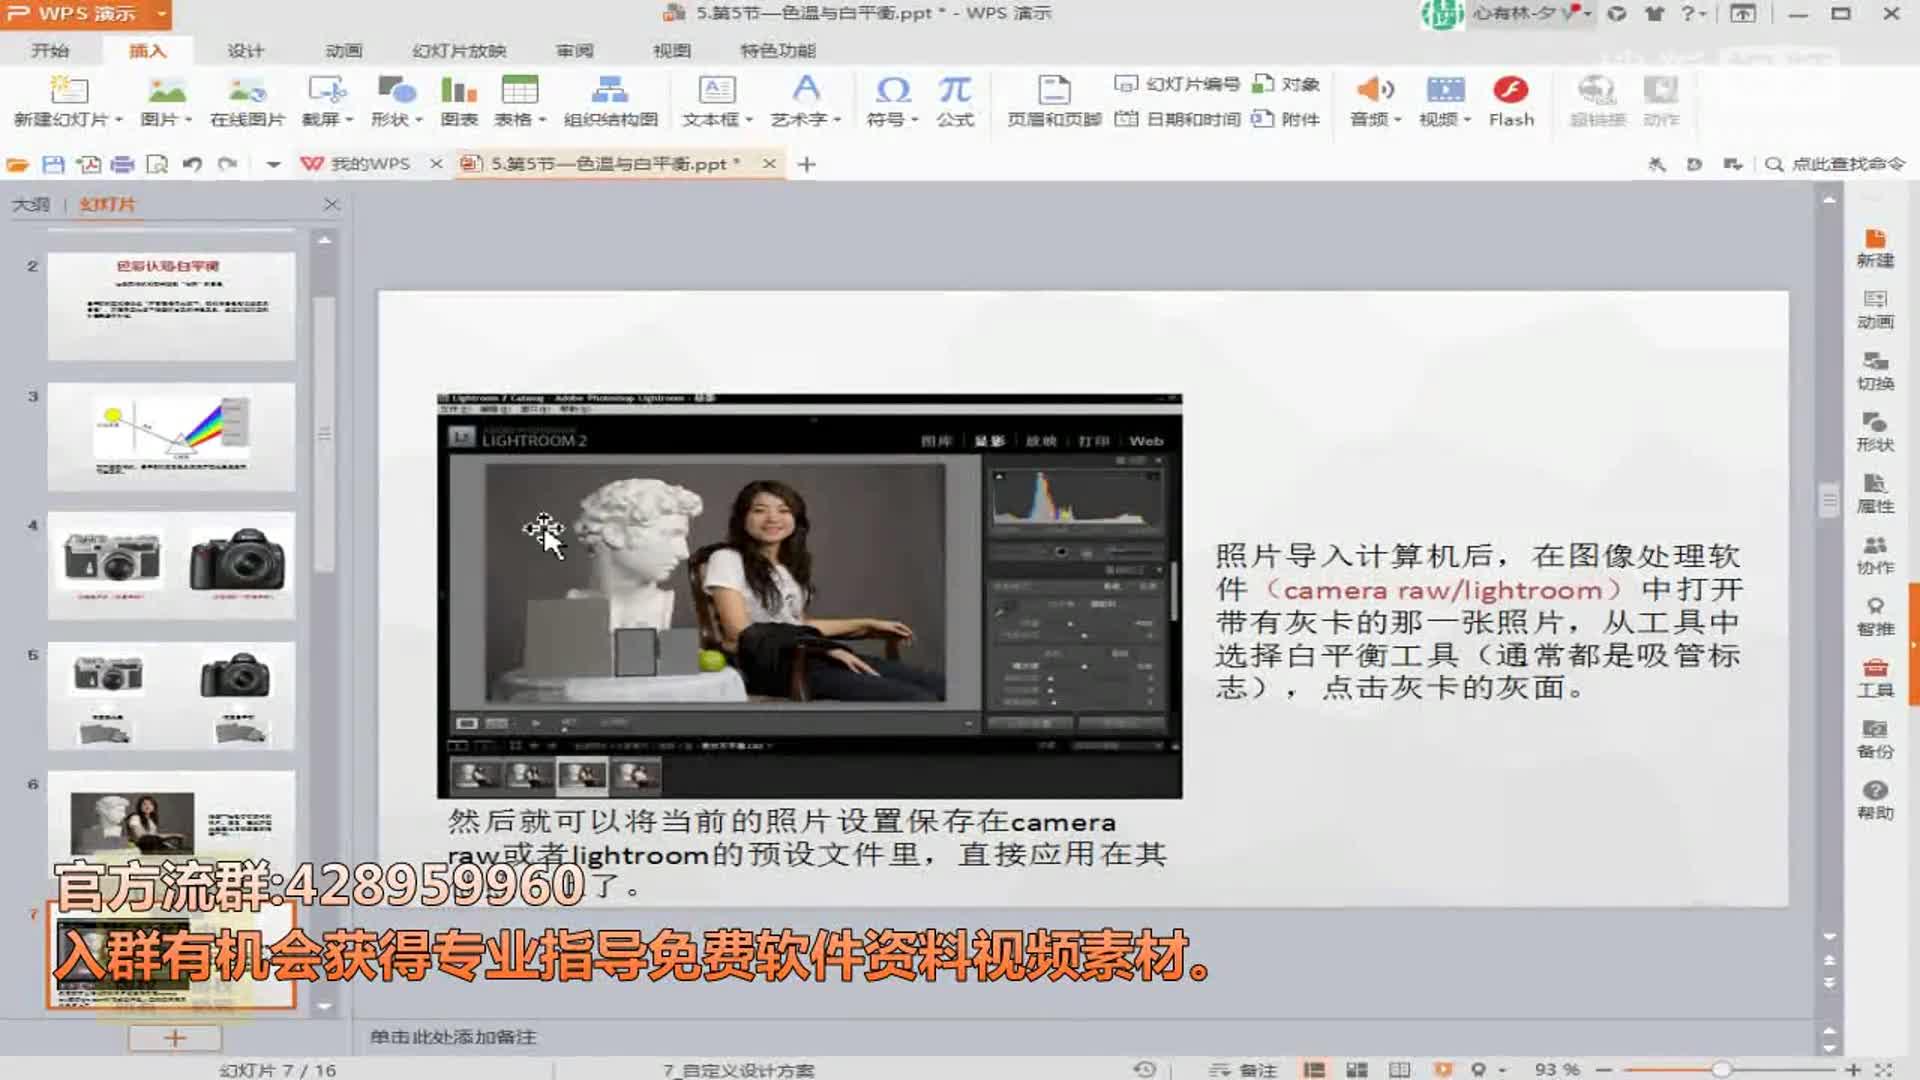Open 页眉和页脚 settings
The image size is (1920, 1080).
tap(1052, 100)
